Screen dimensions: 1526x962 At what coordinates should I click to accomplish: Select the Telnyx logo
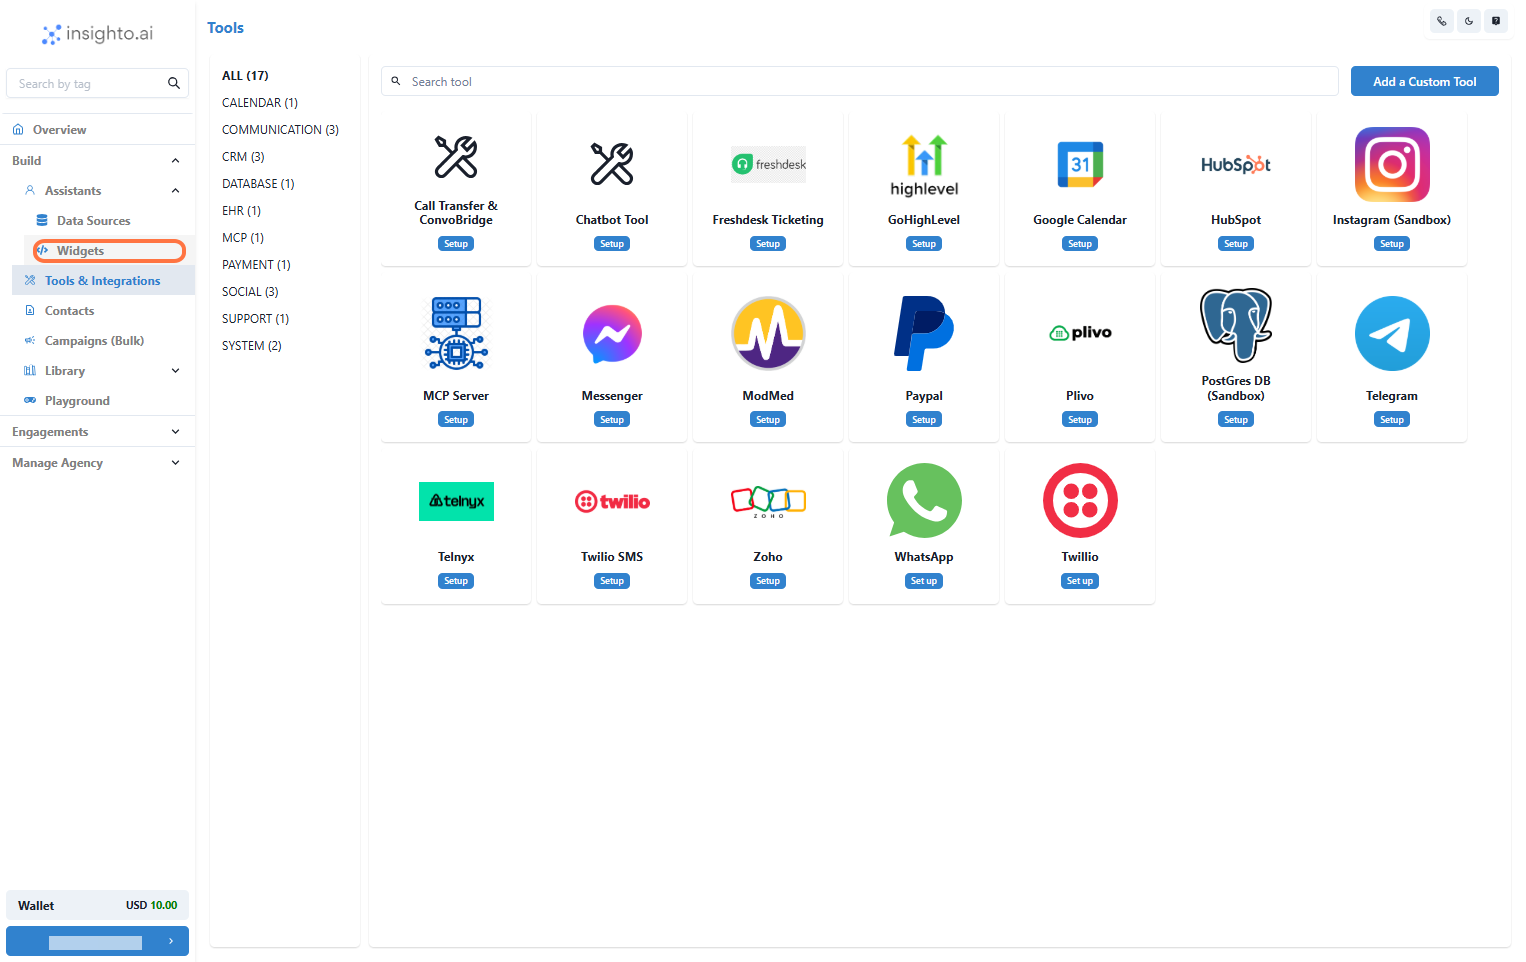click(456, 501)
